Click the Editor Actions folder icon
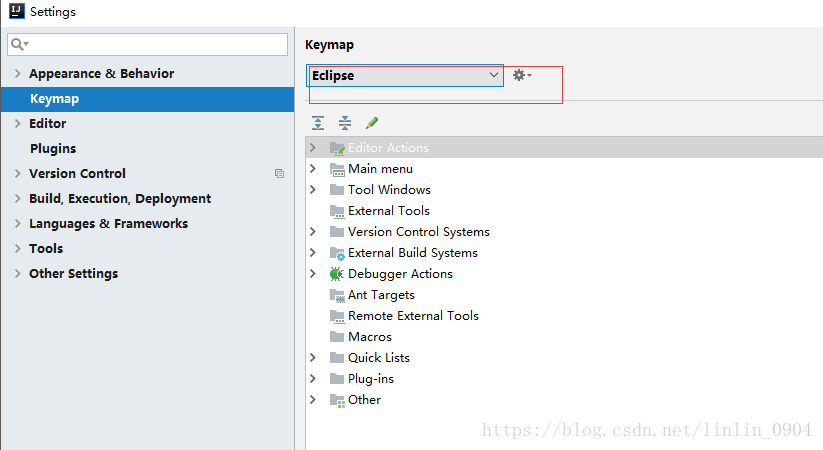 click(x=337, y=148)
